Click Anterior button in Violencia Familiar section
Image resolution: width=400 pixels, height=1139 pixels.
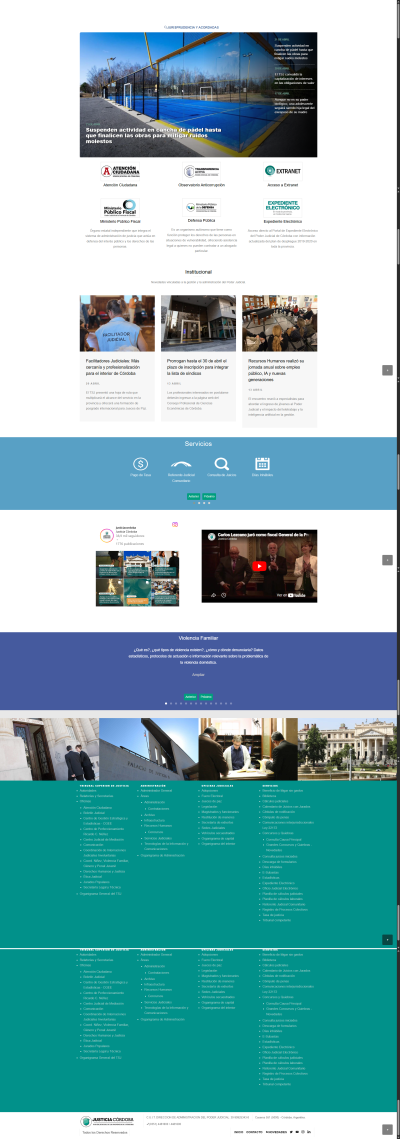(190, 697)
